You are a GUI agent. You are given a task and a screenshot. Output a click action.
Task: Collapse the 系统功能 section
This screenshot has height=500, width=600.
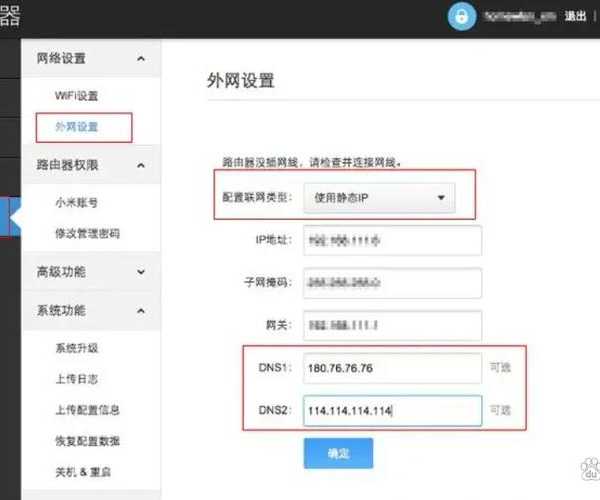click(141, 311)
